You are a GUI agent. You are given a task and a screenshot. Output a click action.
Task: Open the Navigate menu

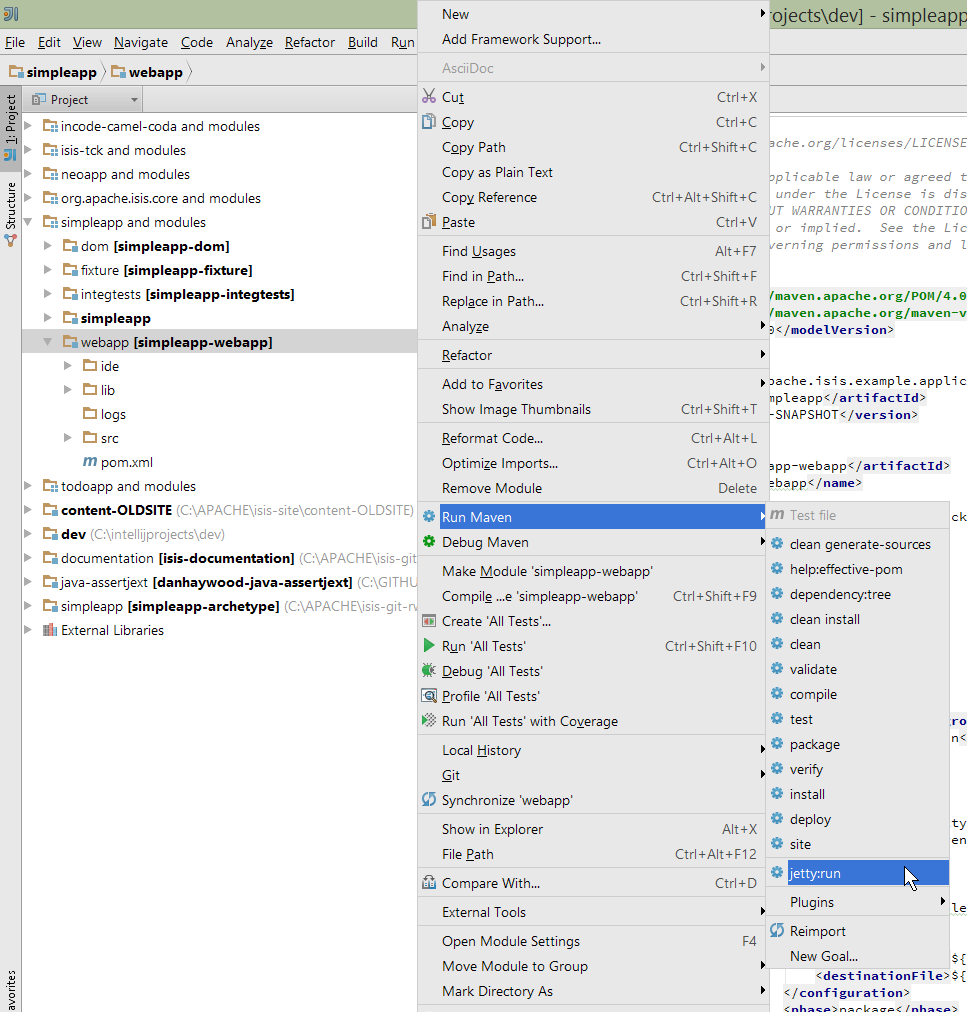click(x=141, y=42)
